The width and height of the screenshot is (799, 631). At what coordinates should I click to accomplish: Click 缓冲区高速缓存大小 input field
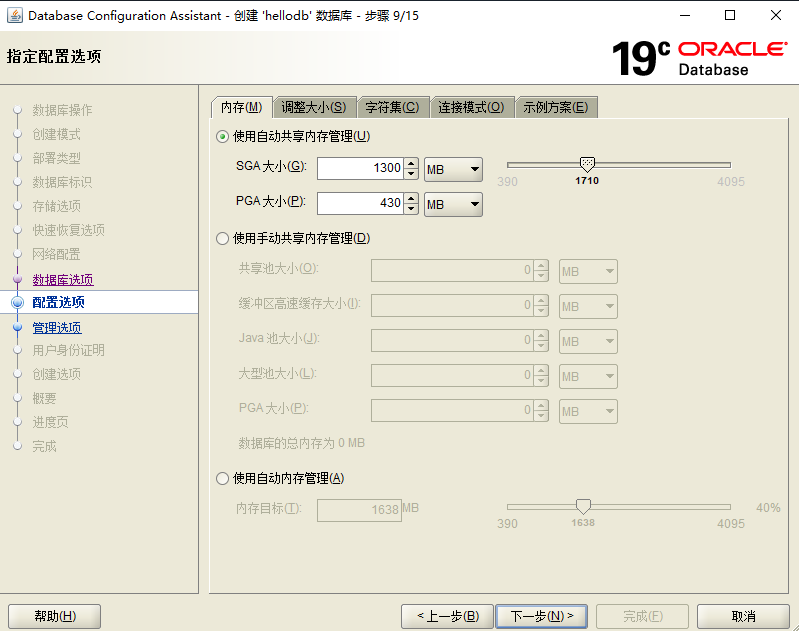click(452, 306)
